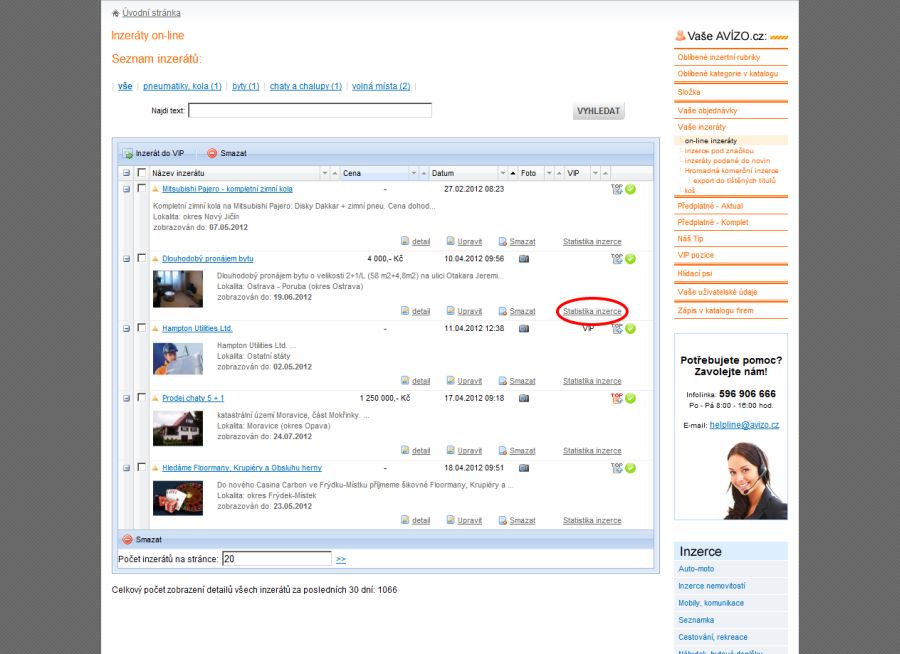
Task: Tick the checkbox for Mitsubishi Pajero ad
Action: tap(141, 188)
